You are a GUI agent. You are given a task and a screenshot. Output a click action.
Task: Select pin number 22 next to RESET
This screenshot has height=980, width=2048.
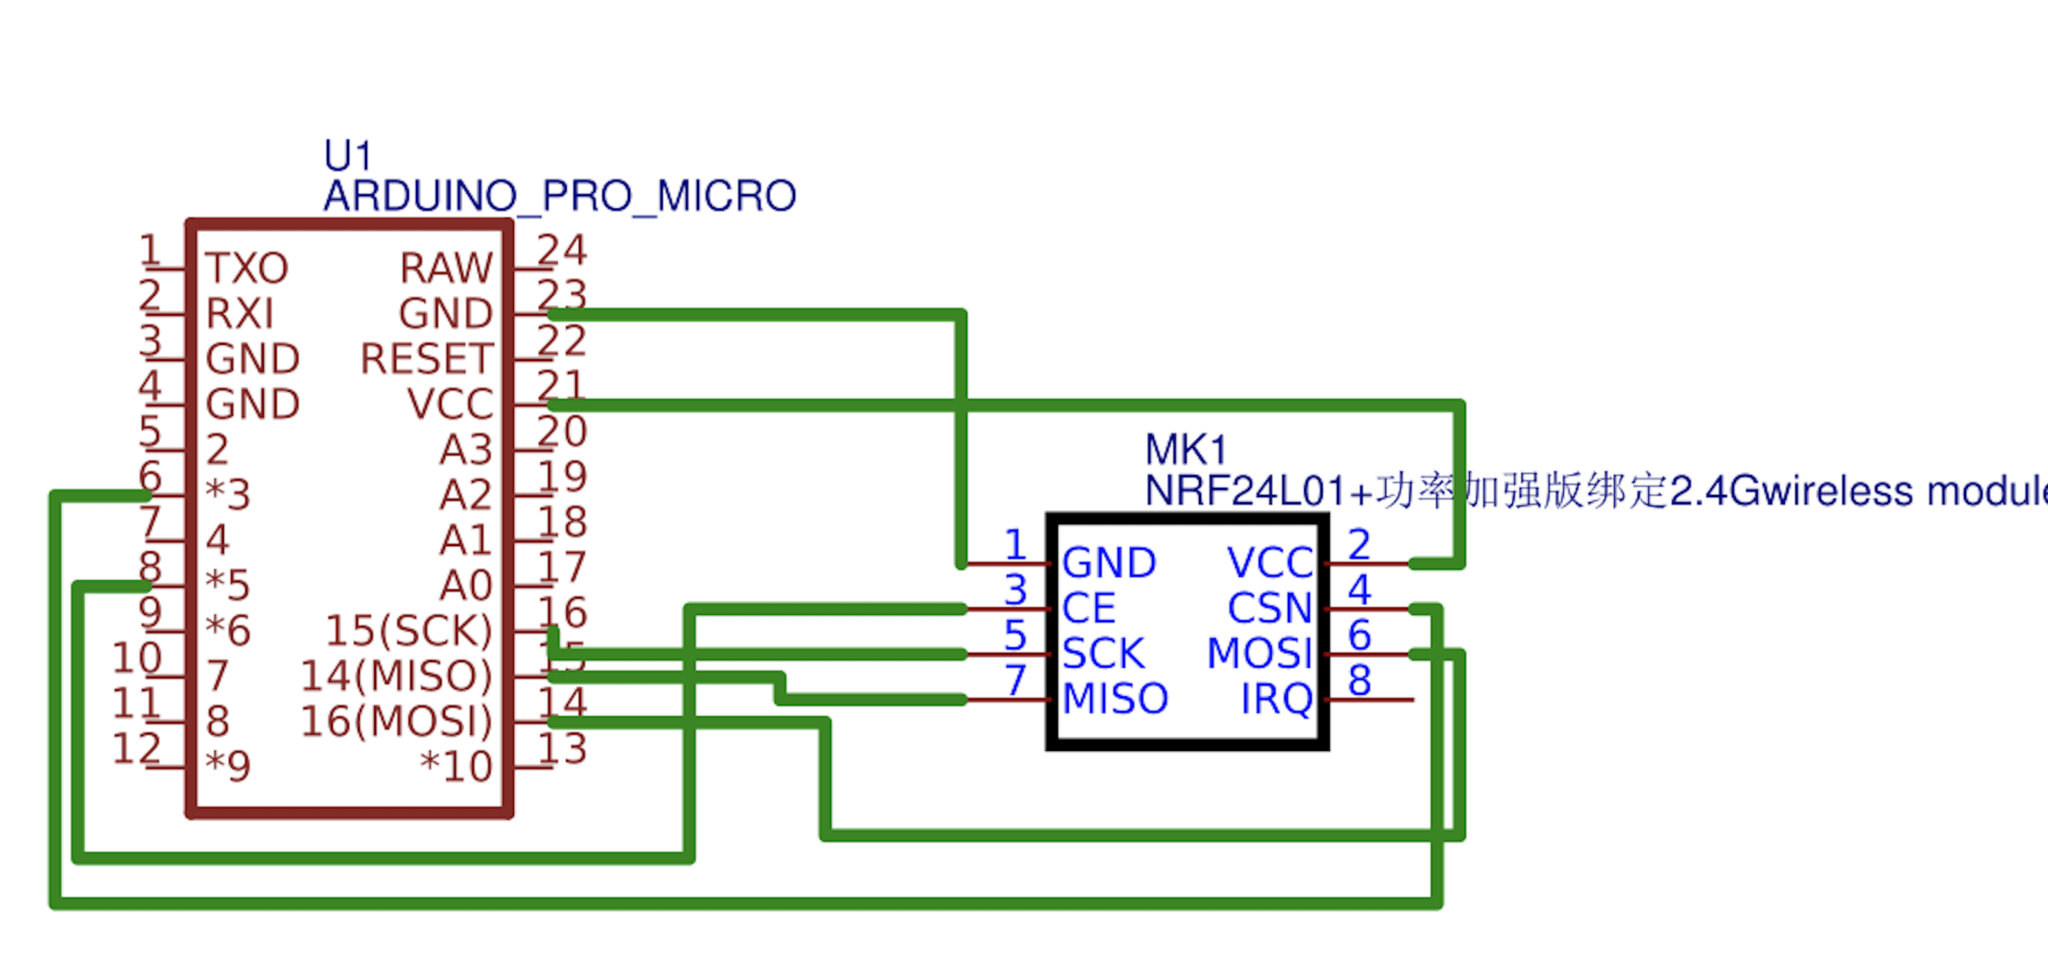[562, 341]
